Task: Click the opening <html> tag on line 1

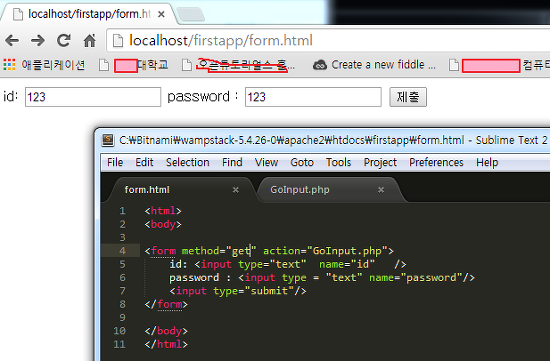Action: tap(163, 211)
